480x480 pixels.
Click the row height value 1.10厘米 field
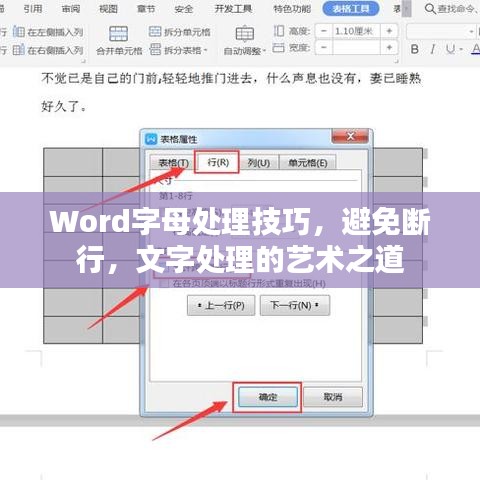click(x=356, y=31)
